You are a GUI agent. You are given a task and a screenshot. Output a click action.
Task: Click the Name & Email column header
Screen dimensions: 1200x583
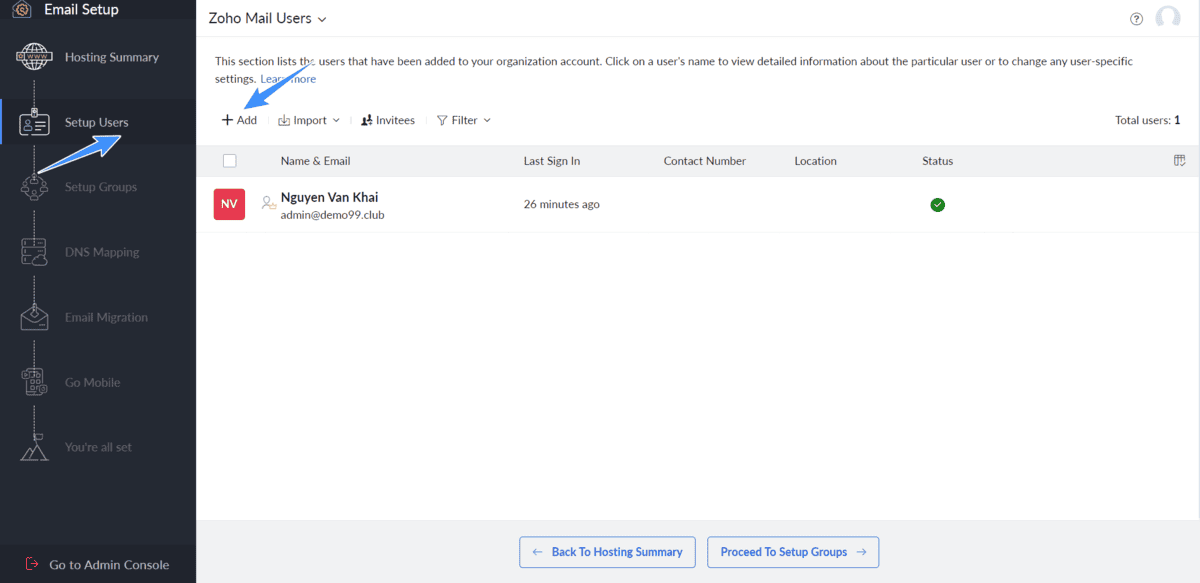(315, 161)
